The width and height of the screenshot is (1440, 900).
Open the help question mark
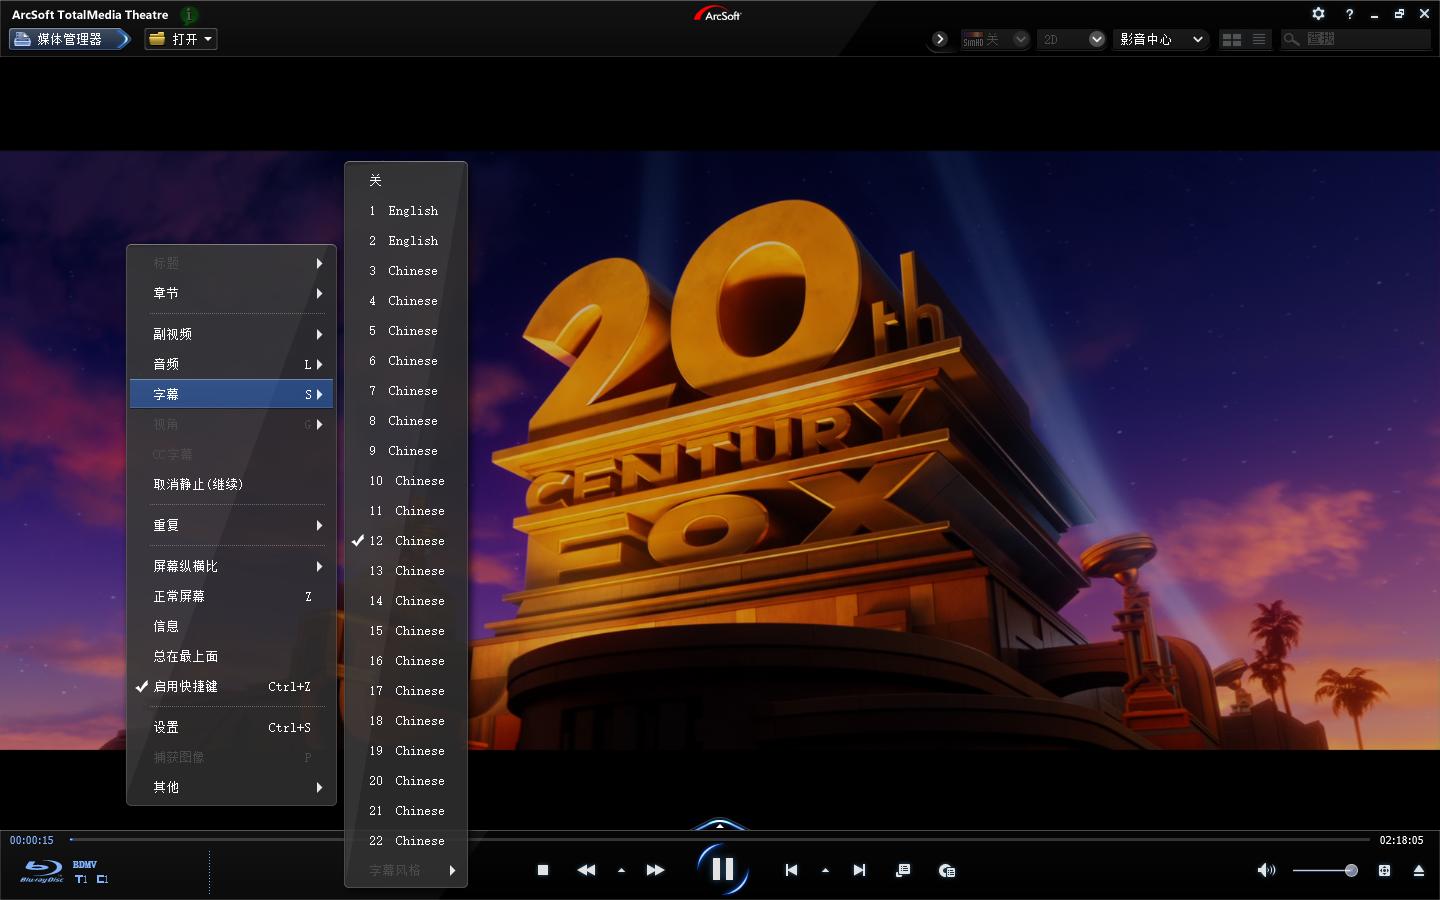pyautogui.click(x=1349, y=14)
